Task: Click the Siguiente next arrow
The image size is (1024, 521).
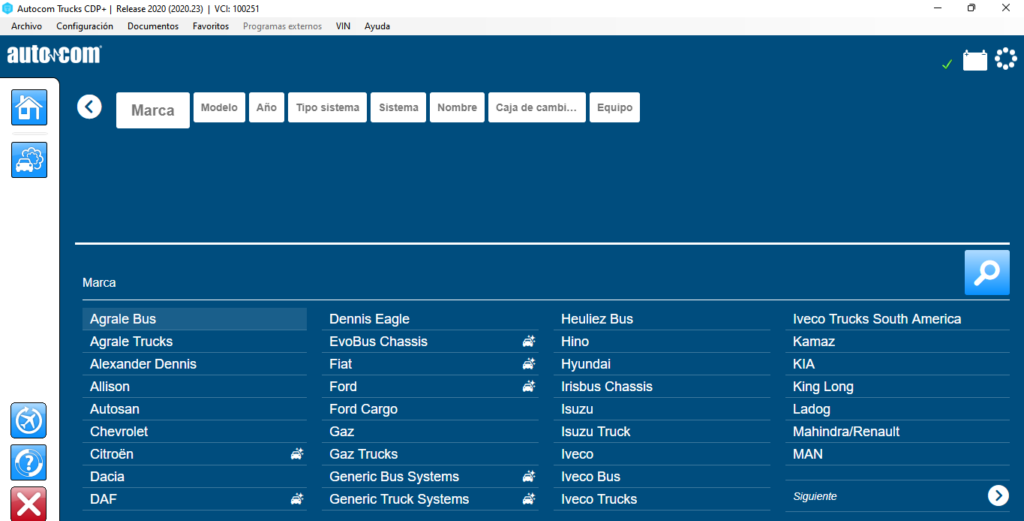Action: click(x=998, y=496)
